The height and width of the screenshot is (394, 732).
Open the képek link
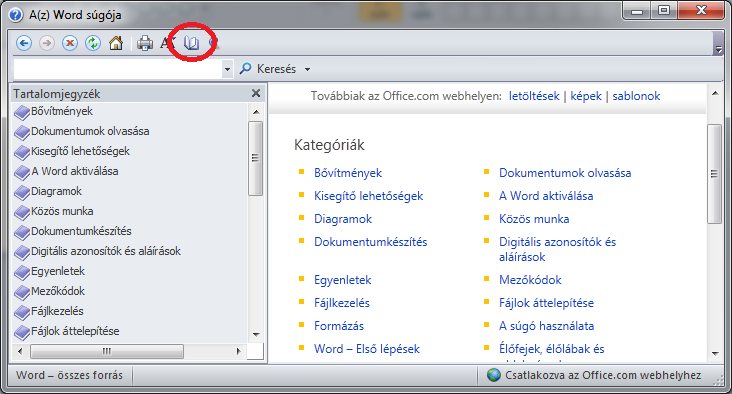coord(586,96)
